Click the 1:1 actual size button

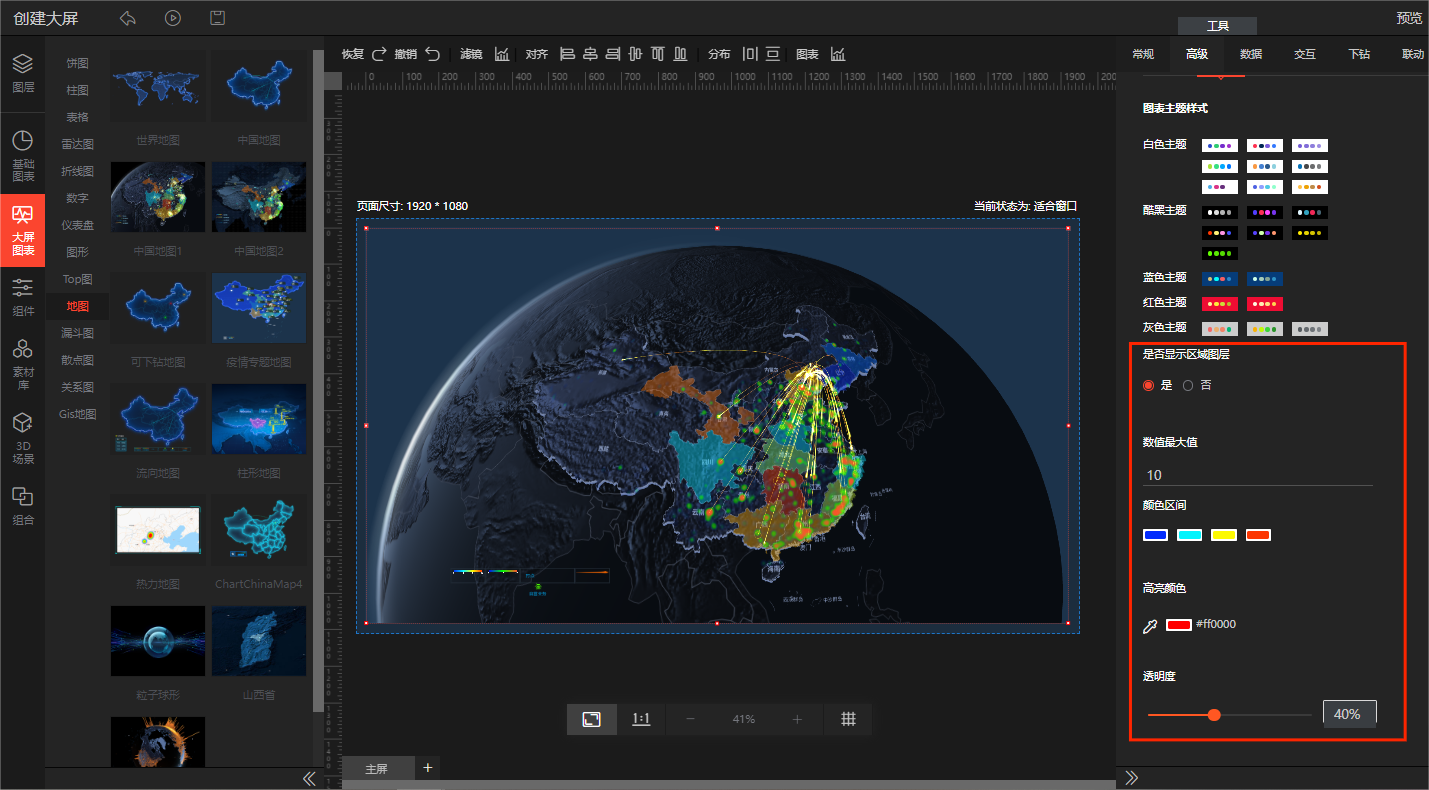click(x=641, y=719)
